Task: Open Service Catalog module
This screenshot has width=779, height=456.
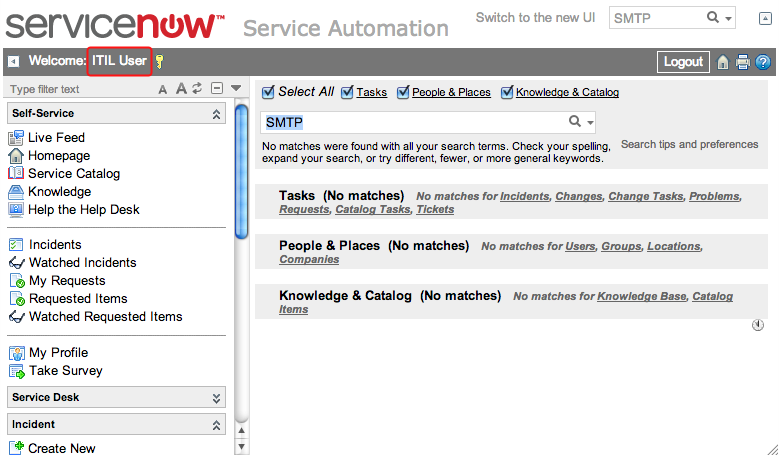Action: [74, 173]
